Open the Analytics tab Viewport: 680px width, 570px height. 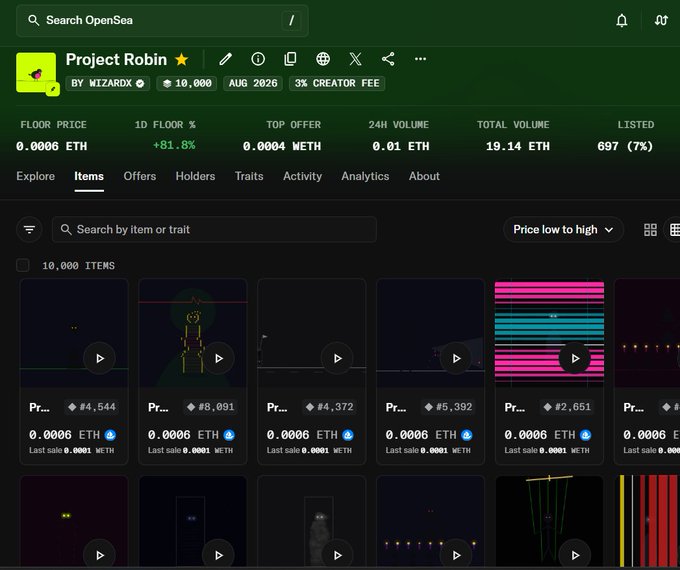click(365, 176)
